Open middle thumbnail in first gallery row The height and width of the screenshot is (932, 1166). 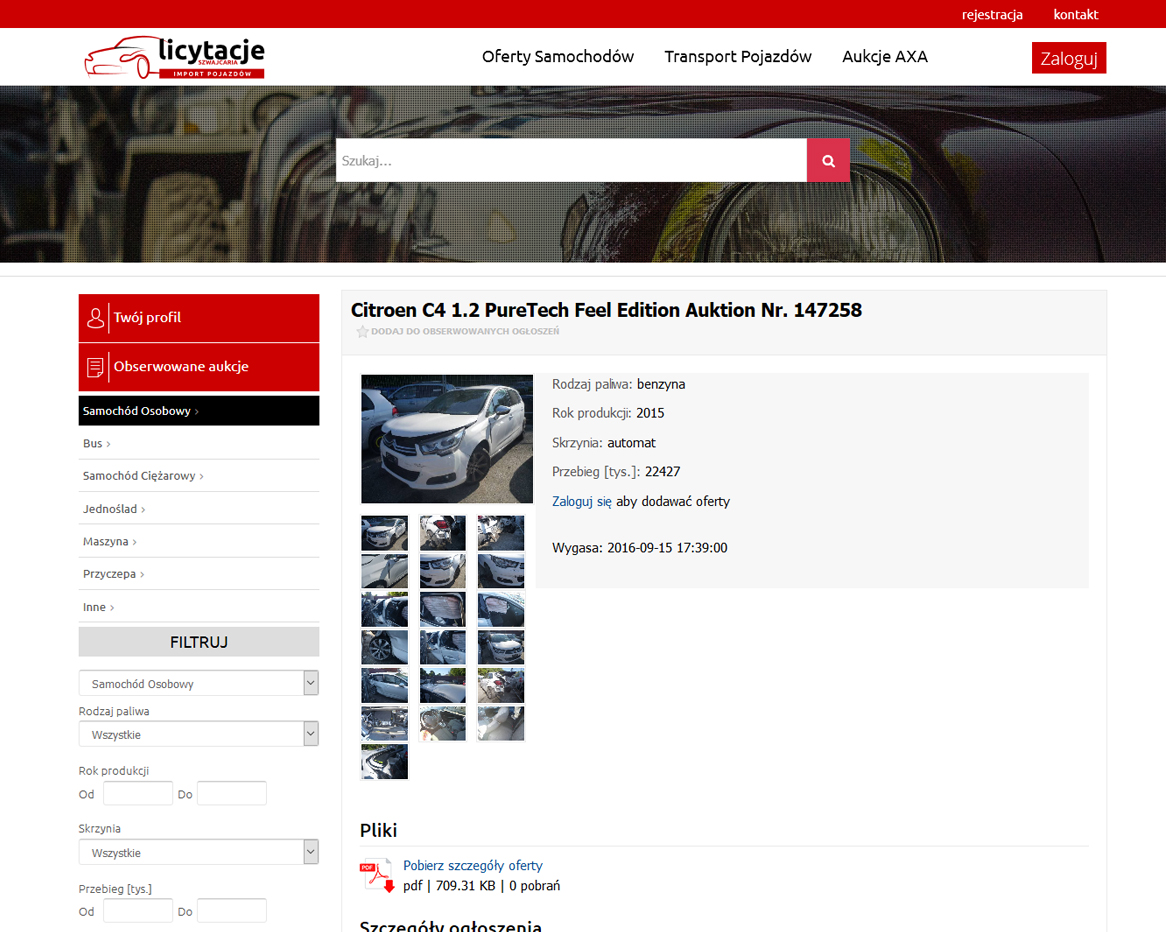442,533
